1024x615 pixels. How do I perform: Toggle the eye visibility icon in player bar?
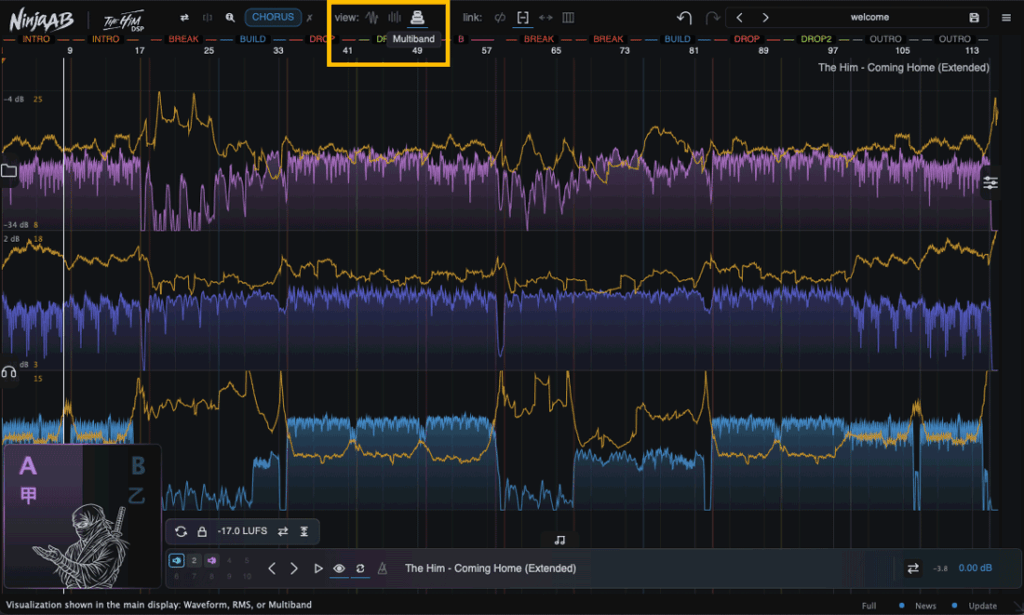pos(339,569)
